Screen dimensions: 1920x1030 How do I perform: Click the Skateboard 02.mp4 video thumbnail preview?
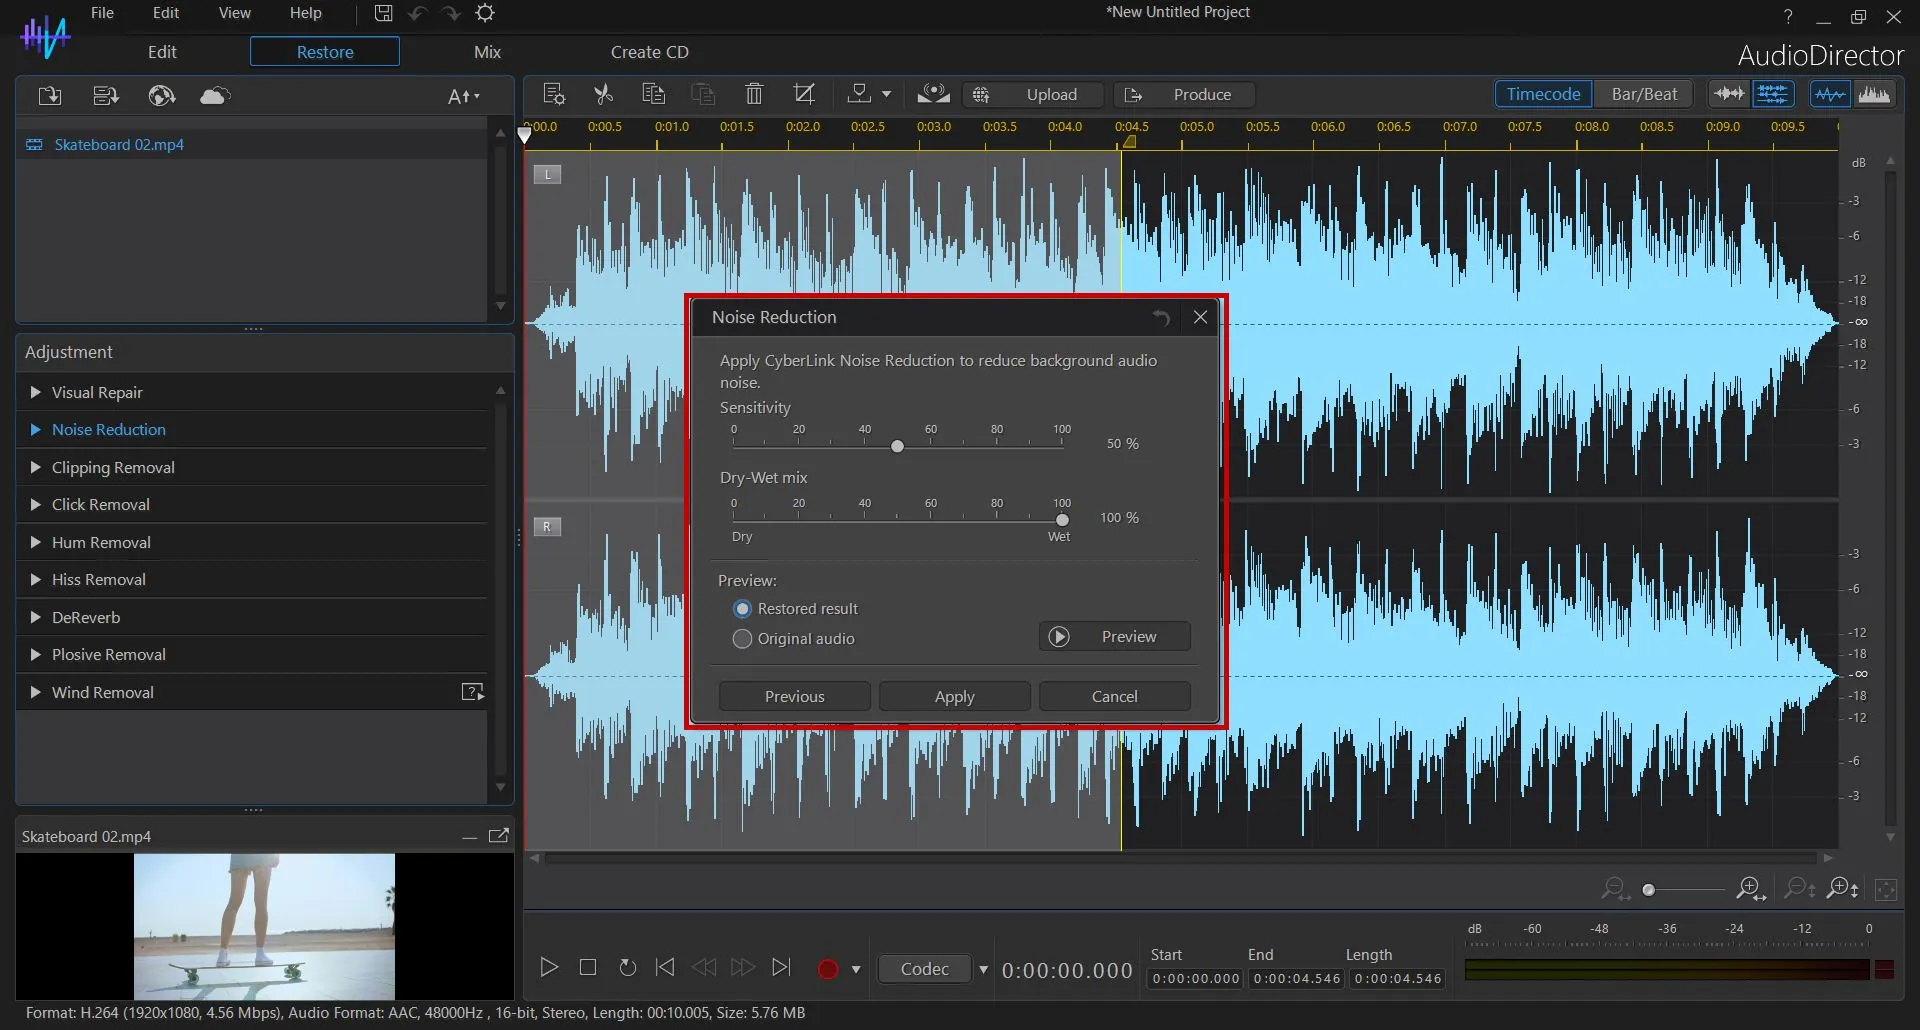(x=264, y=926)
